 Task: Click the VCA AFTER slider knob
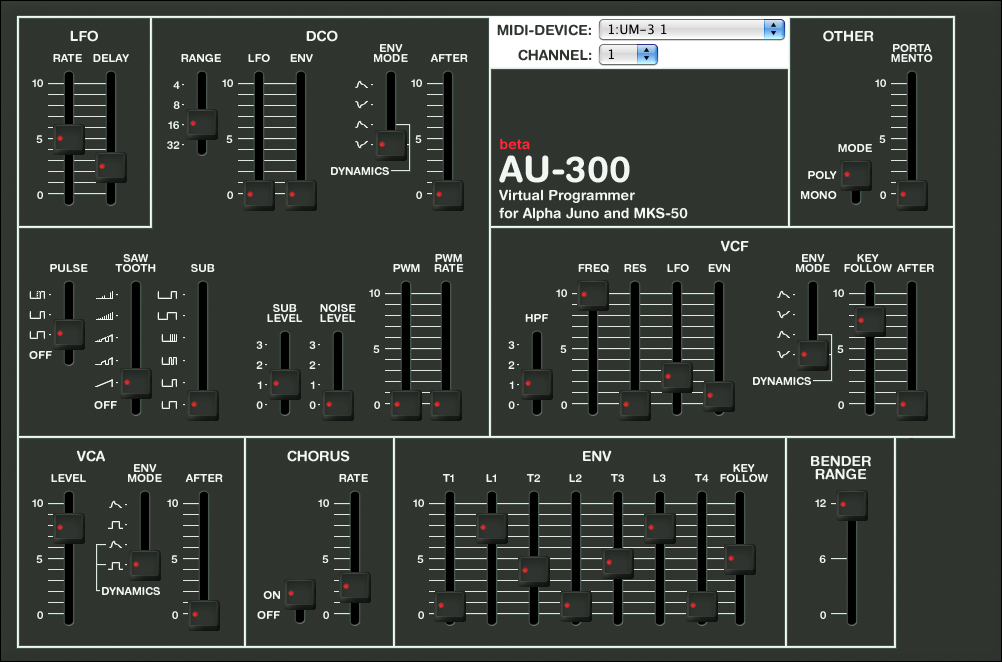pos(204,615)
